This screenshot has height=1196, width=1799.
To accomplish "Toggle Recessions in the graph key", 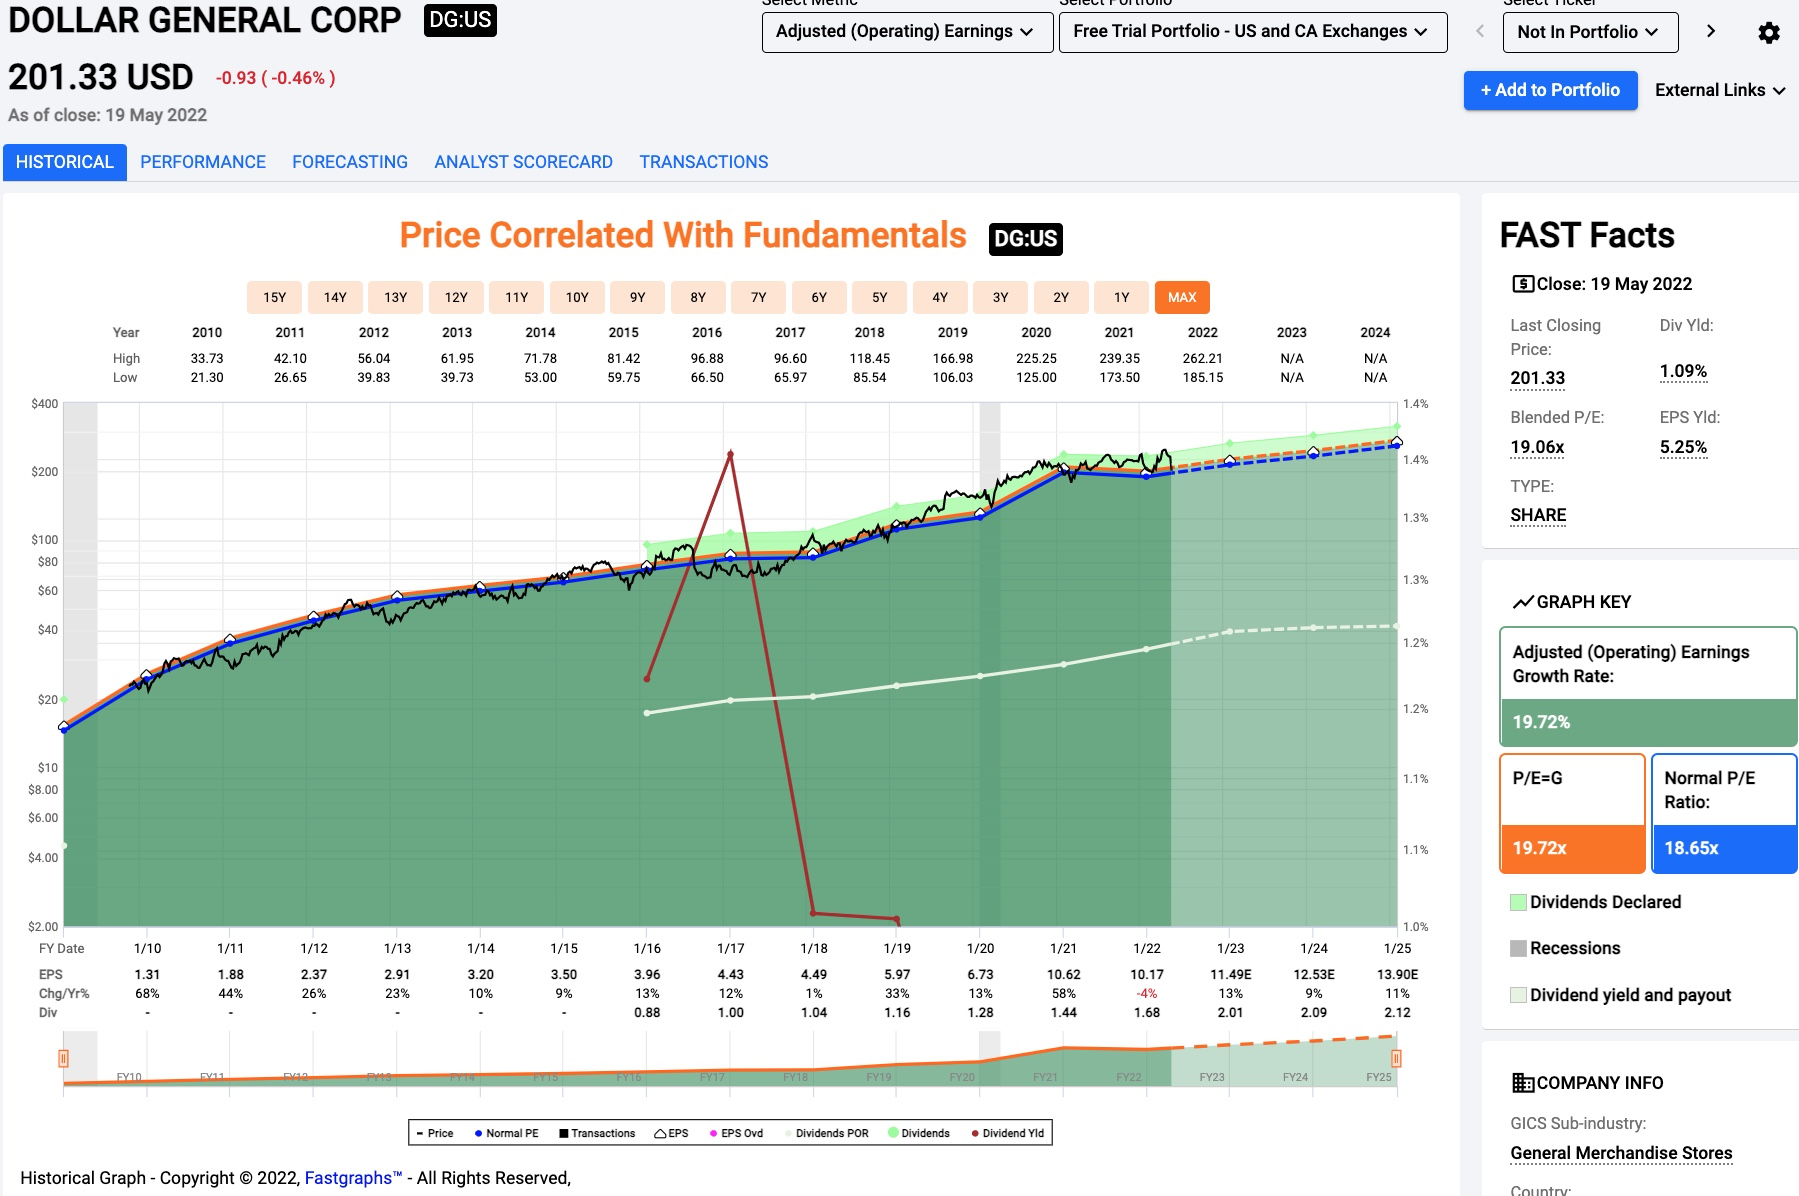I will click(x=1565, y=948).
